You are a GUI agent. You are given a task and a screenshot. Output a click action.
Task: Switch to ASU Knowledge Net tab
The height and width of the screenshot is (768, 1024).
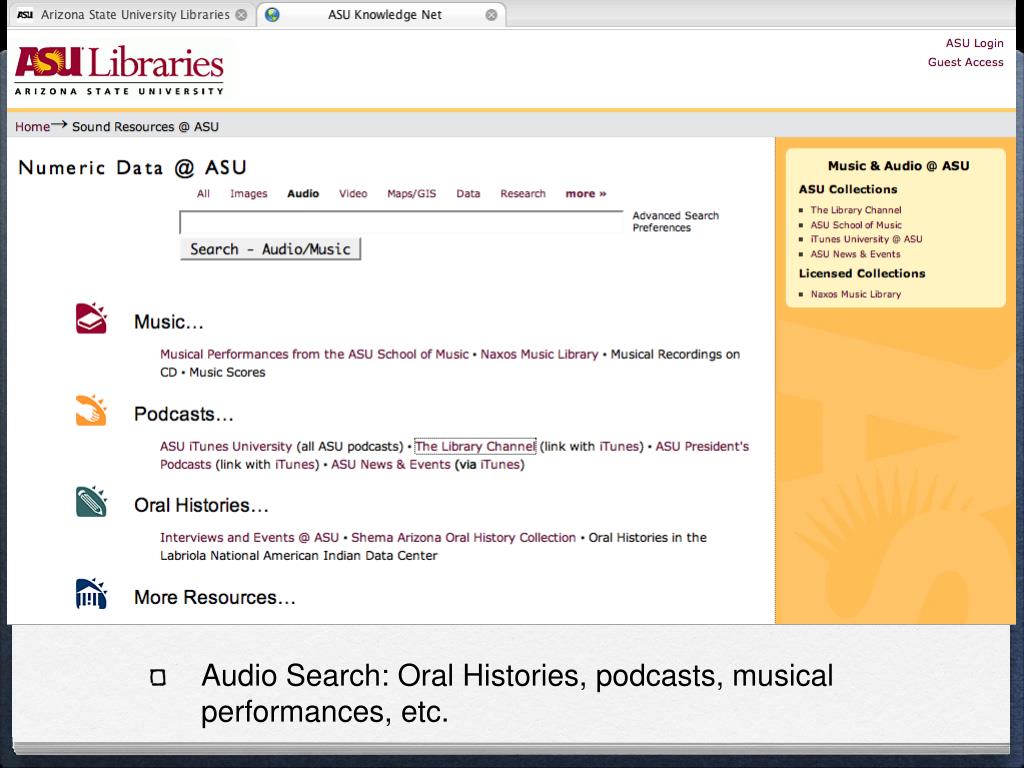pos(382,14)
